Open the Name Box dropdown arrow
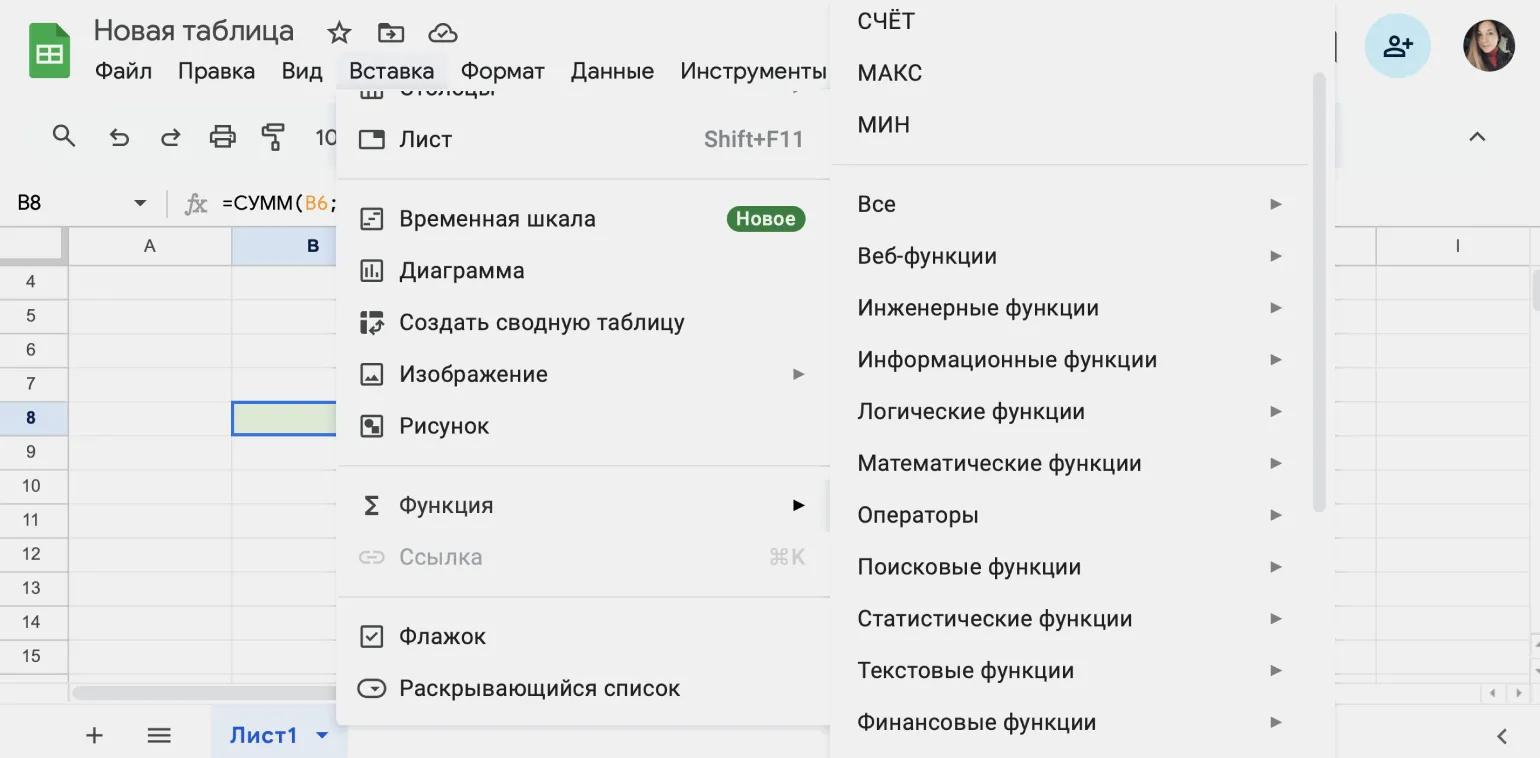 point(140,204)
